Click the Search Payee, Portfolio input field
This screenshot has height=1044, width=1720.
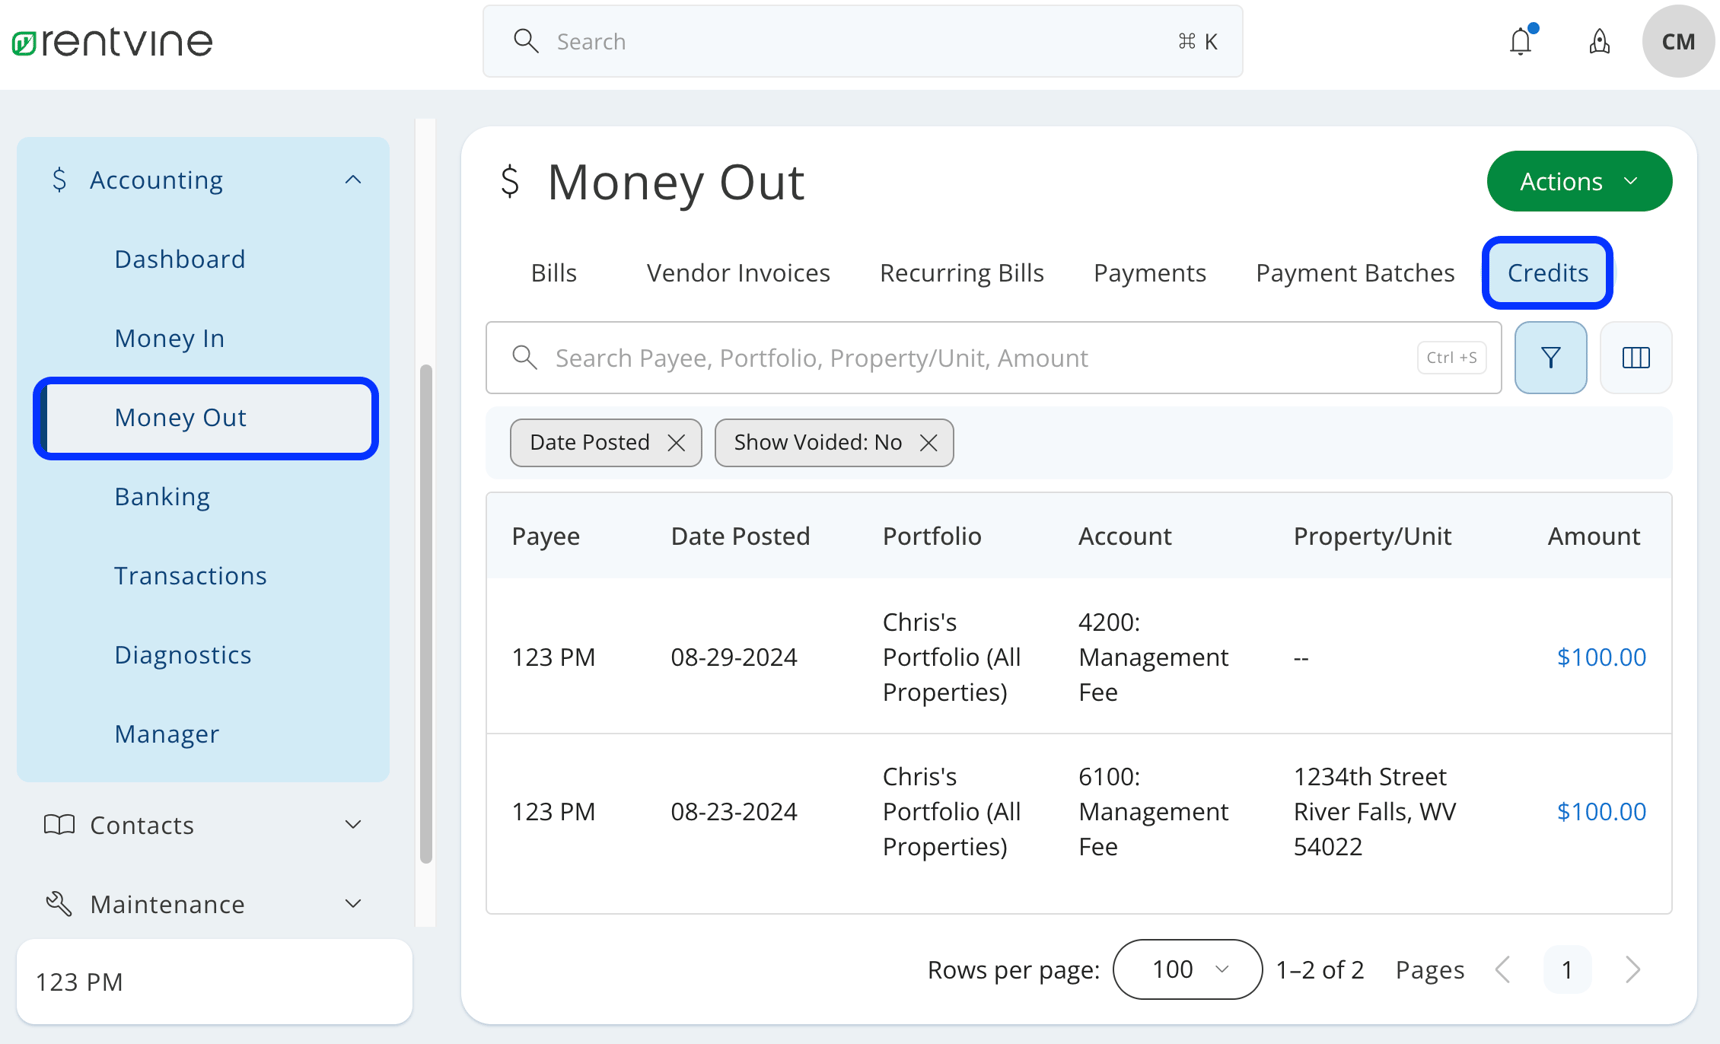pyautogui.click(x=980, y=358)
